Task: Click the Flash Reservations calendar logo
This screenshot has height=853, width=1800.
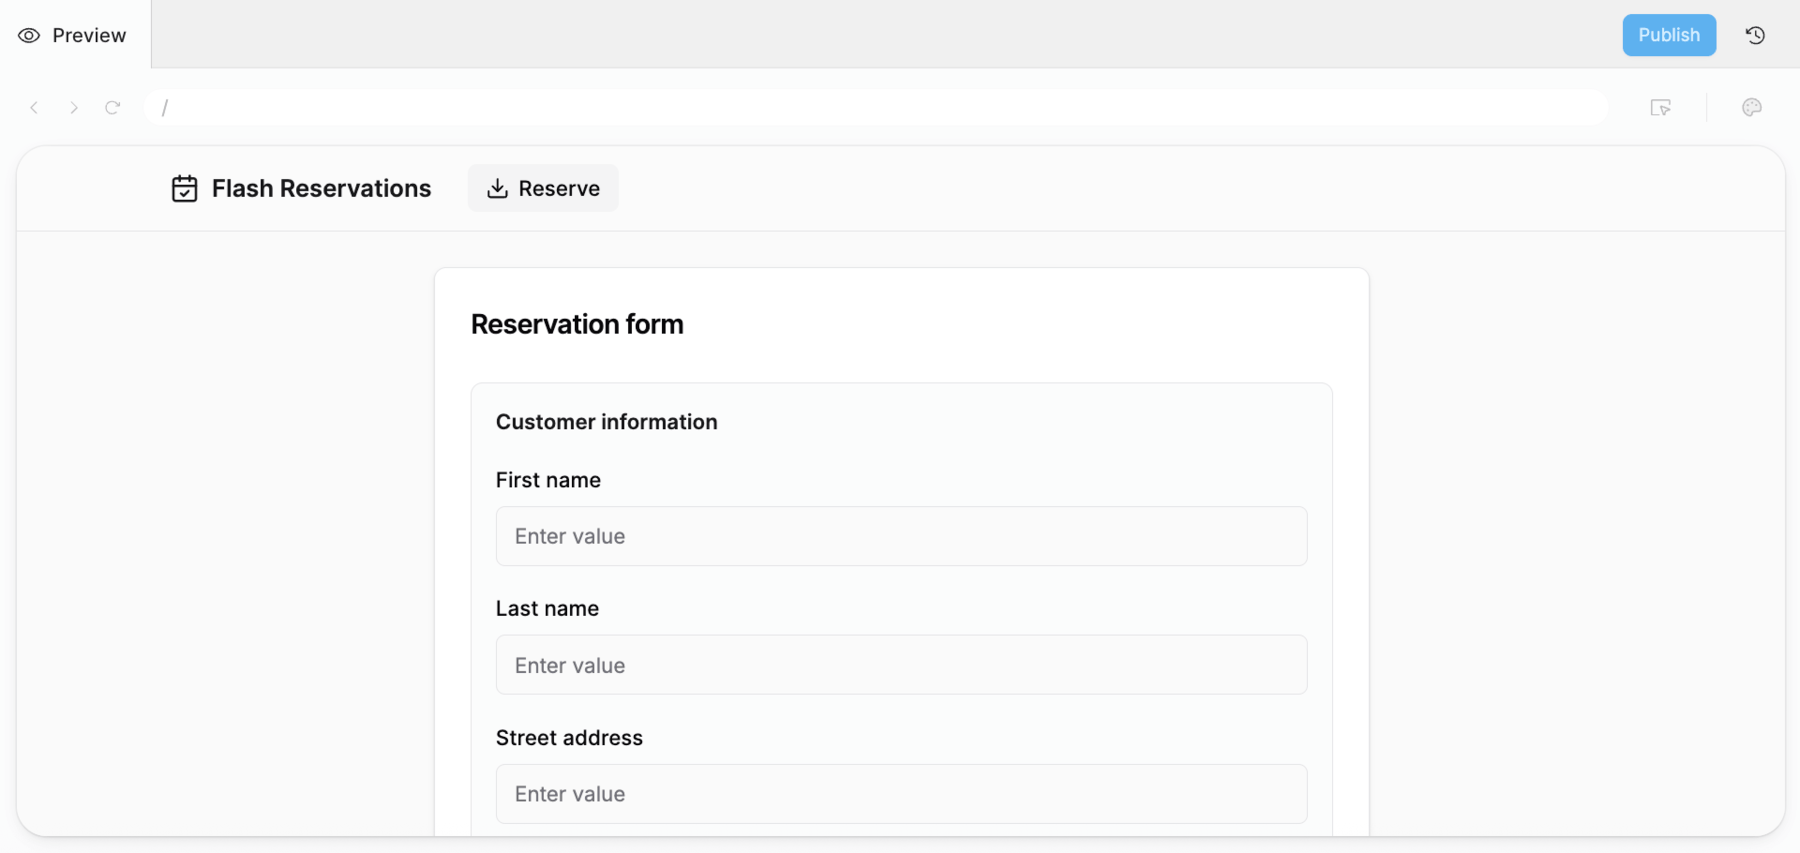Action: click(185, 189)
